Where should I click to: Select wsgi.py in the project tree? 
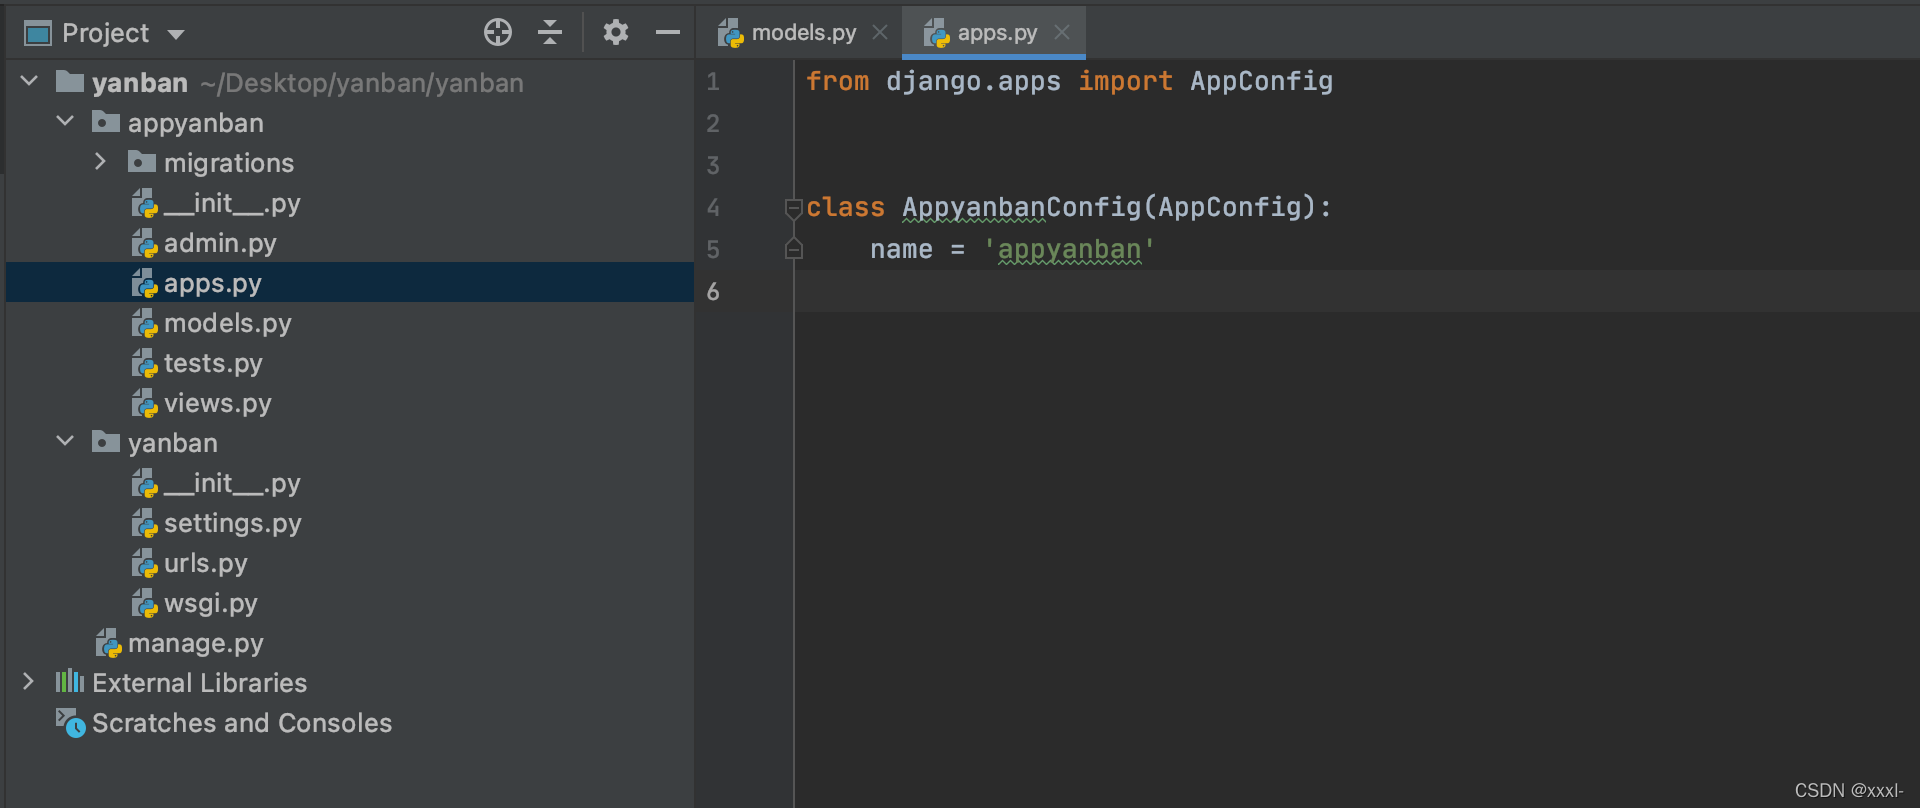(x=350, y=603)
